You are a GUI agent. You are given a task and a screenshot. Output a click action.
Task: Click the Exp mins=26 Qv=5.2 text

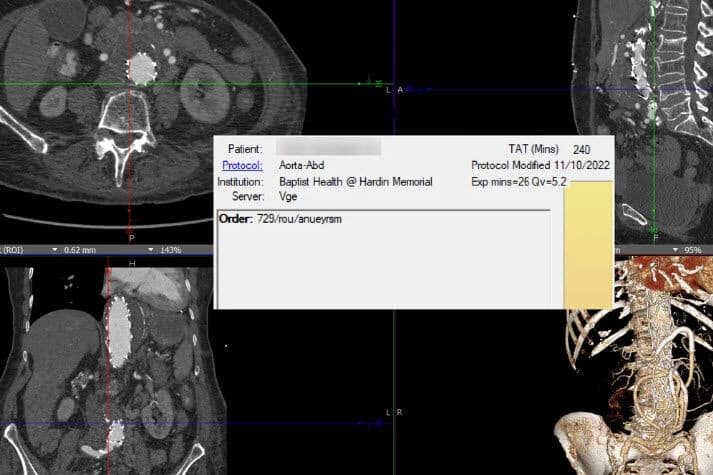[519, 182]
